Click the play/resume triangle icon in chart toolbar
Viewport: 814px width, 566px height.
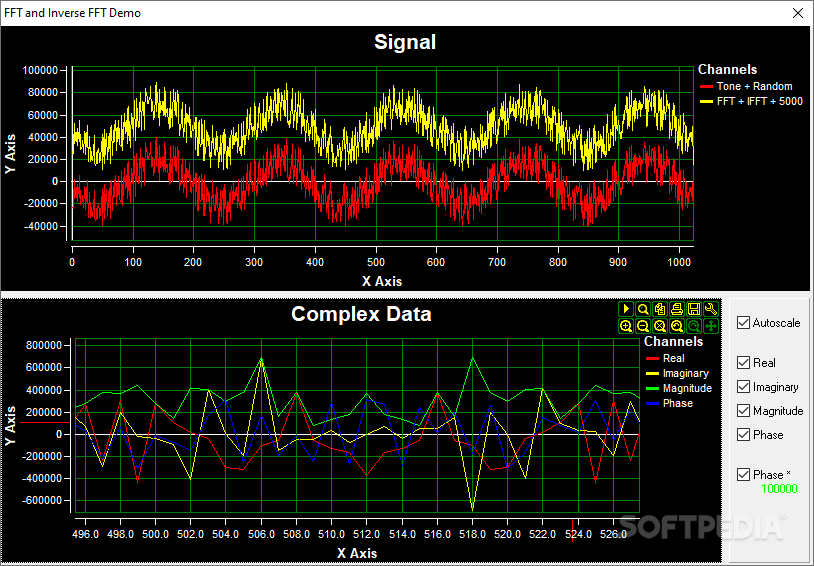point(626,309)
